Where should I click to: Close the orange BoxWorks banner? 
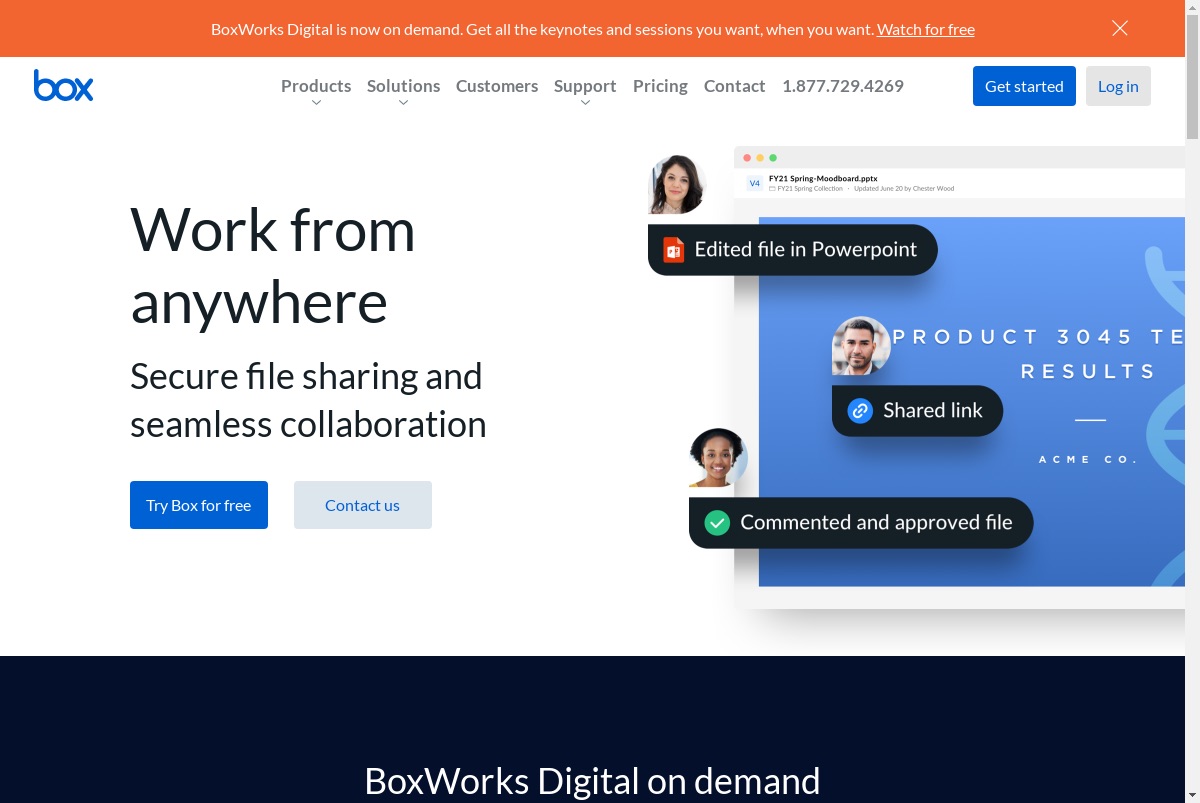pos(1120,28)
